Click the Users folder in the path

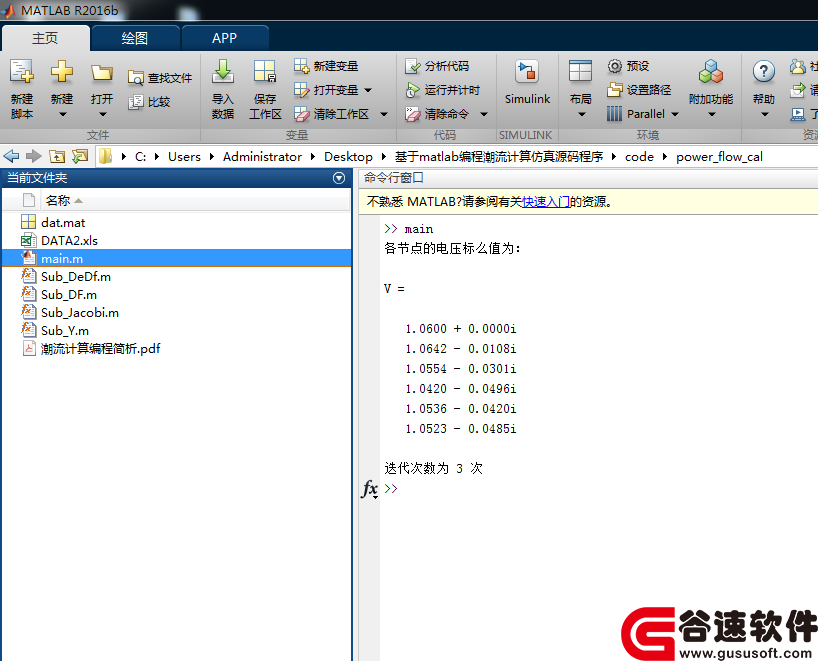[x=184, y=157]
